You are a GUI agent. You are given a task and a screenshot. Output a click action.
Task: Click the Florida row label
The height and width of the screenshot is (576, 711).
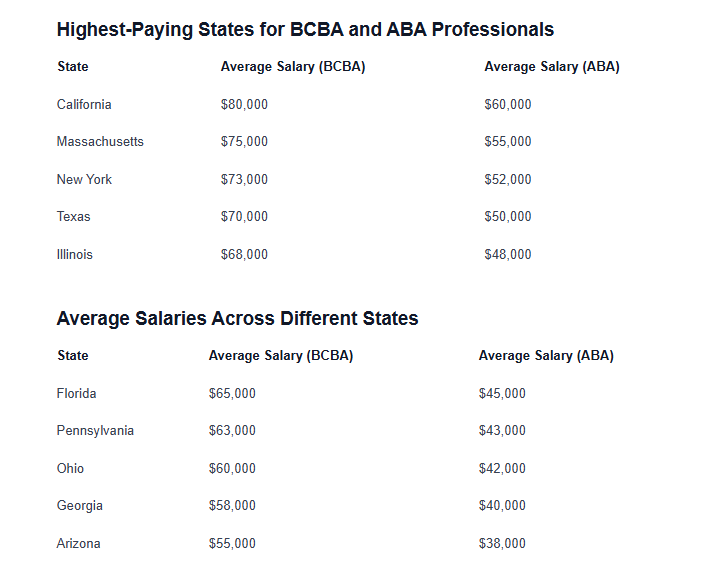point(77,394)
